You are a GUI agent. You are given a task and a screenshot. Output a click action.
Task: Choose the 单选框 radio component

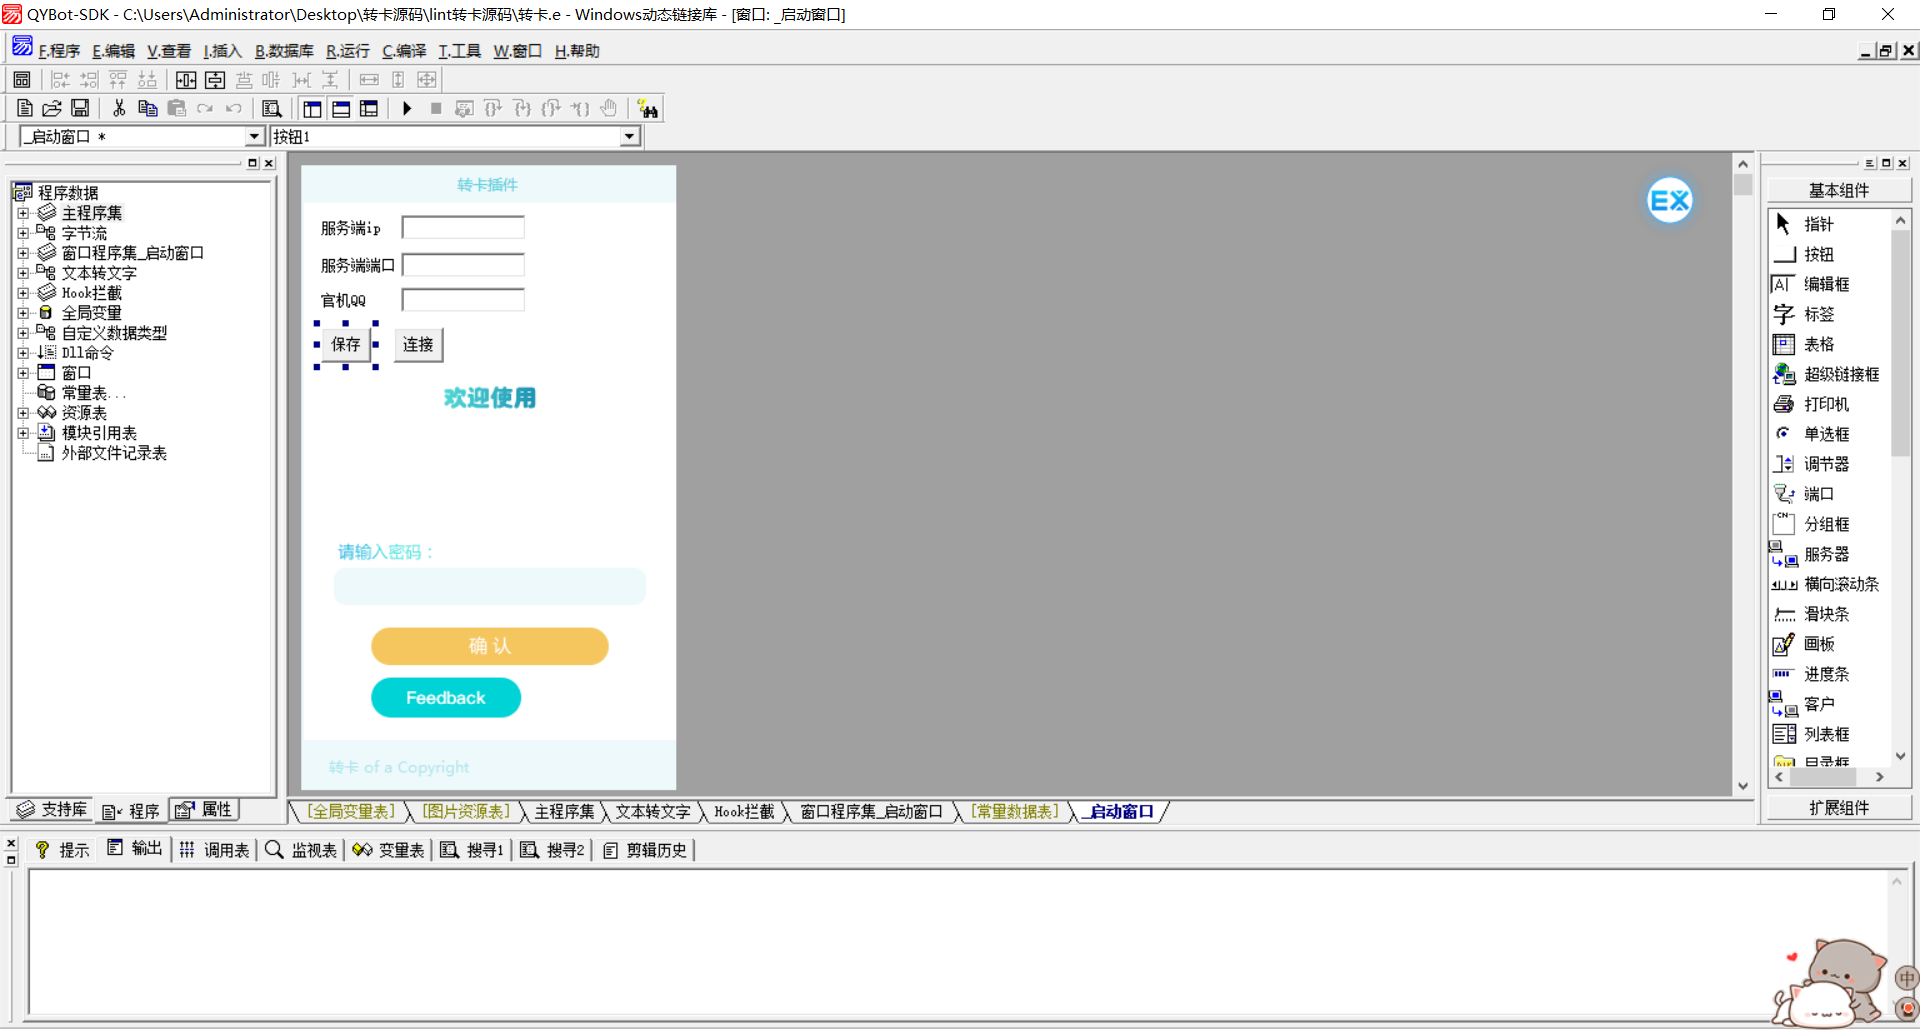1825,435
